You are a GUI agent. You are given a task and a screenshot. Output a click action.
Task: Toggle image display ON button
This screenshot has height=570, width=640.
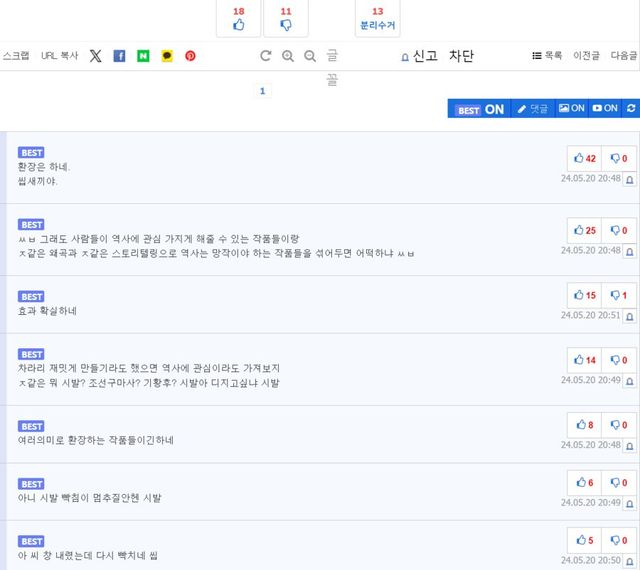[x=571, y=108]
